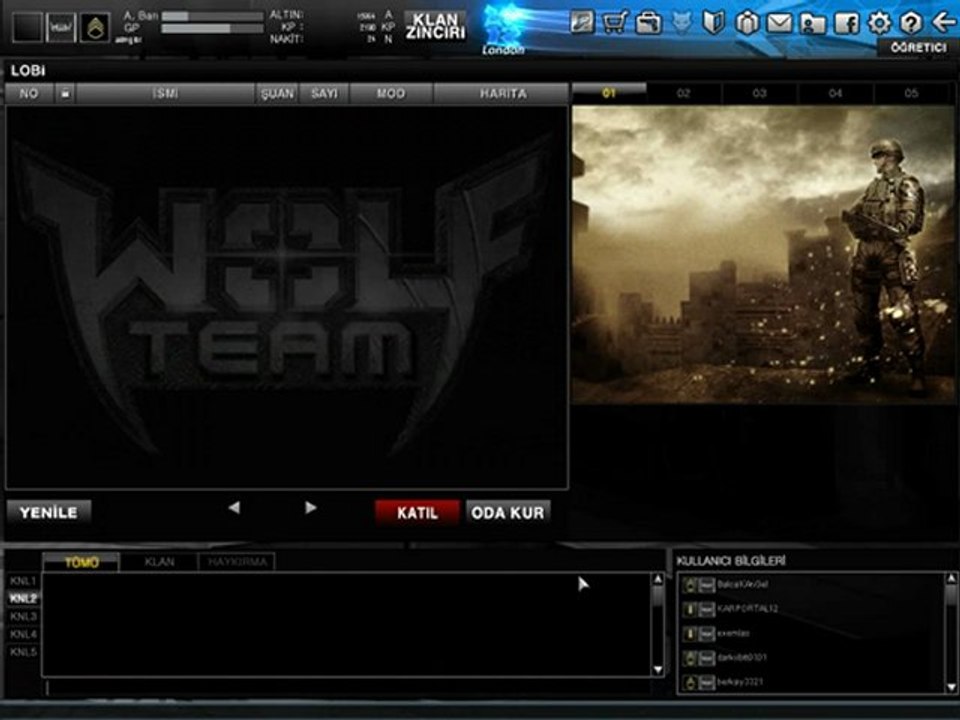This screenshot has width=960, height=720.
Task: Go to next room list page arrow
Action: tap(310, 508)
